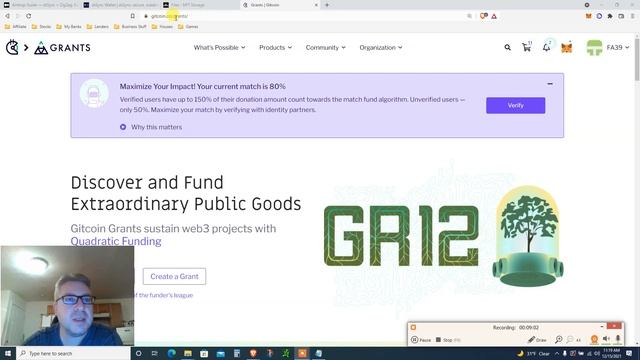Click the Brave rewards triangle icon
The height and width of the screenshot is (360, 640).
click(x=494, y=16)
